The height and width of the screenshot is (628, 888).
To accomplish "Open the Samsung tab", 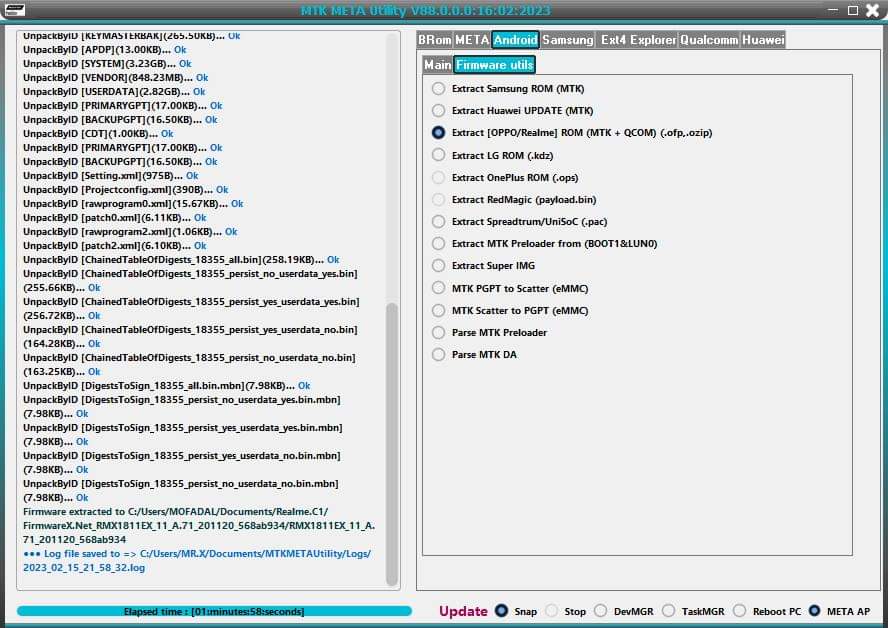I will coord(567,40).
